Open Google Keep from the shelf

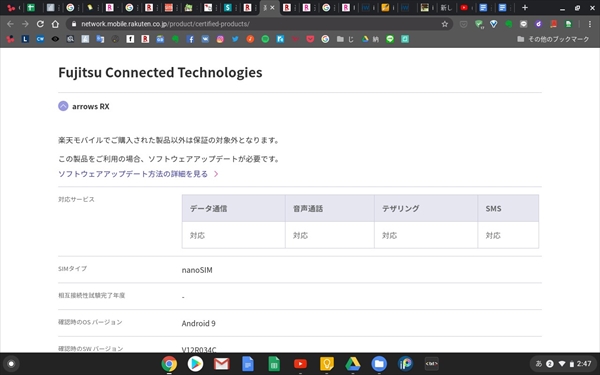click(x=326, y=364)
